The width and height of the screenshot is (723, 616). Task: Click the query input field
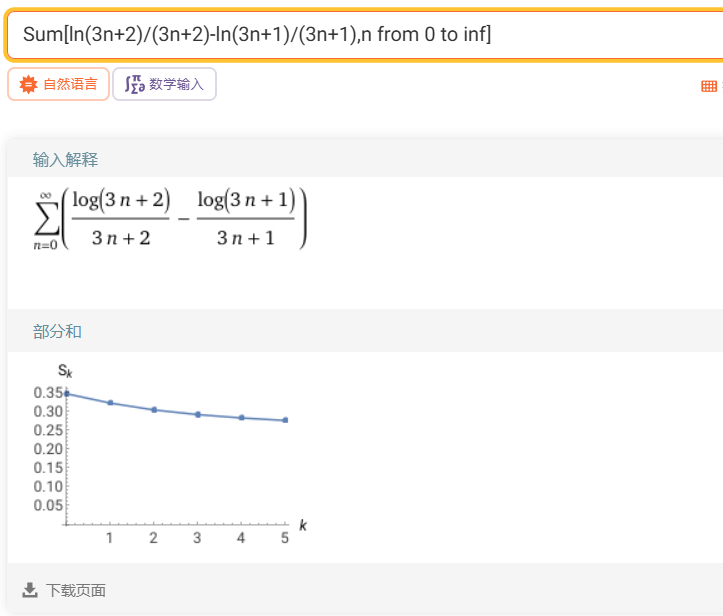[360, 35]
